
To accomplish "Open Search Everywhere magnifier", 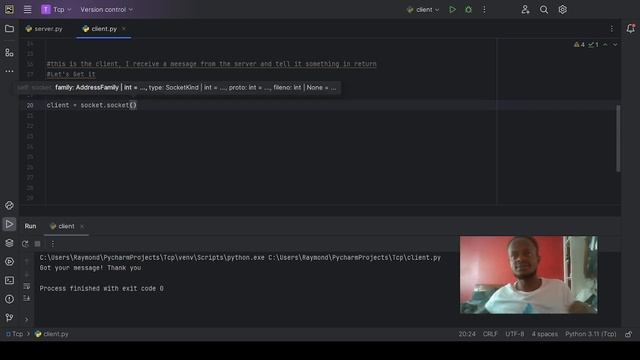I will tap(544, 9).
